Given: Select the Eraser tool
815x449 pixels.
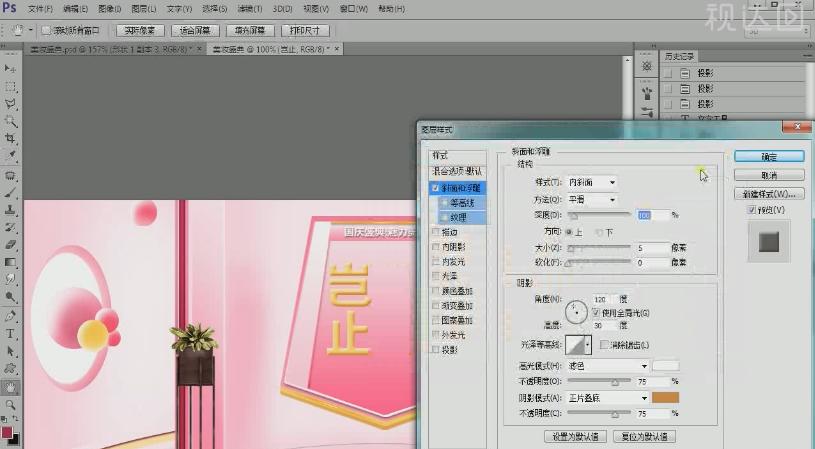Looking at the screenshot, I should click(x=9, y=244).
